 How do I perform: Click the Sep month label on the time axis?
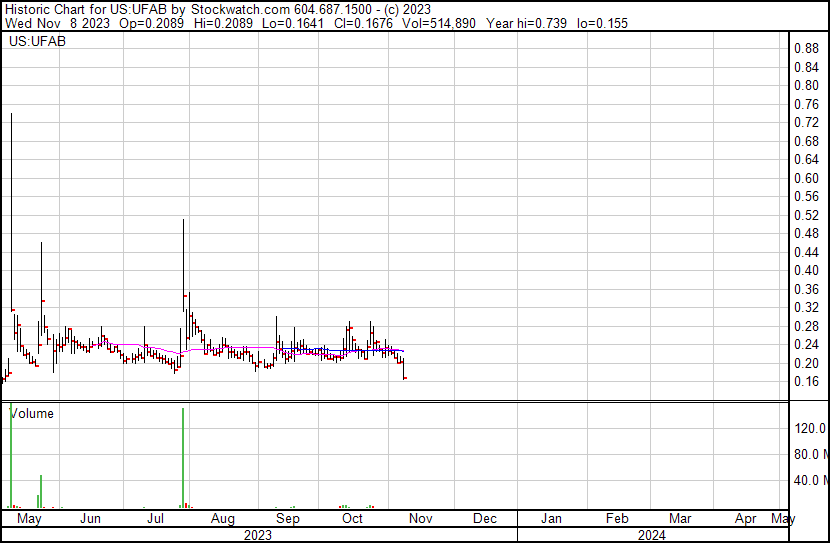click(x=287, y=519)
